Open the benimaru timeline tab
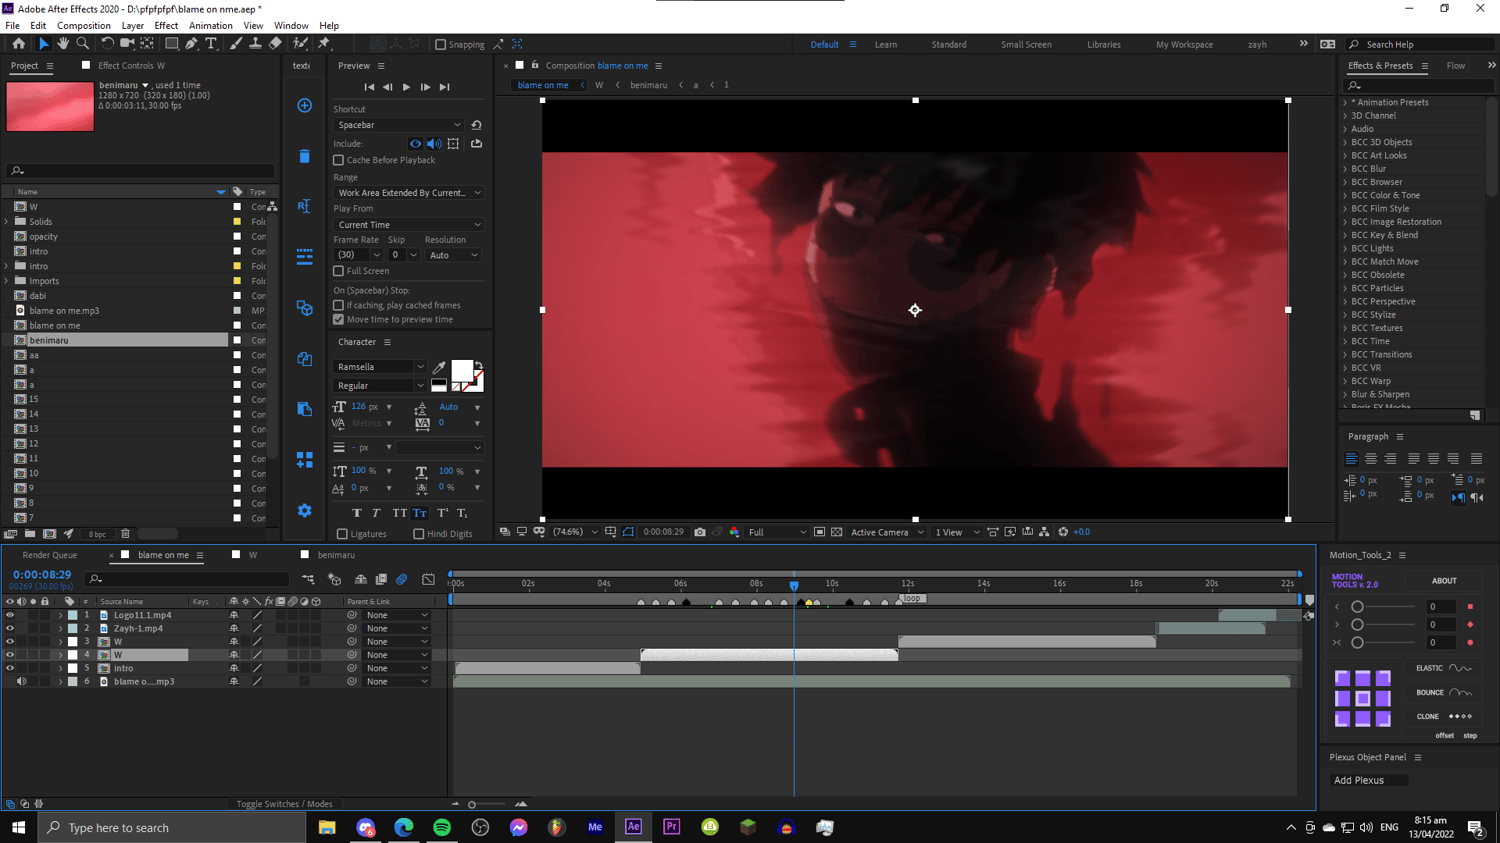 (336, 555)
